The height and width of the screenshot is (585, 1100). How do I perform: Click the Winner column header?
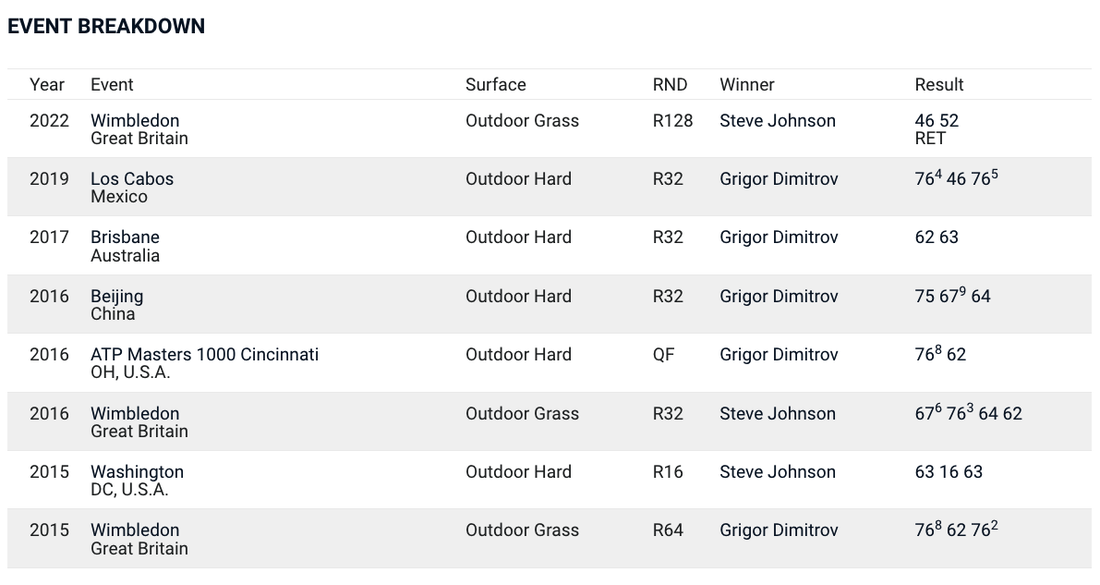[747, 85]
